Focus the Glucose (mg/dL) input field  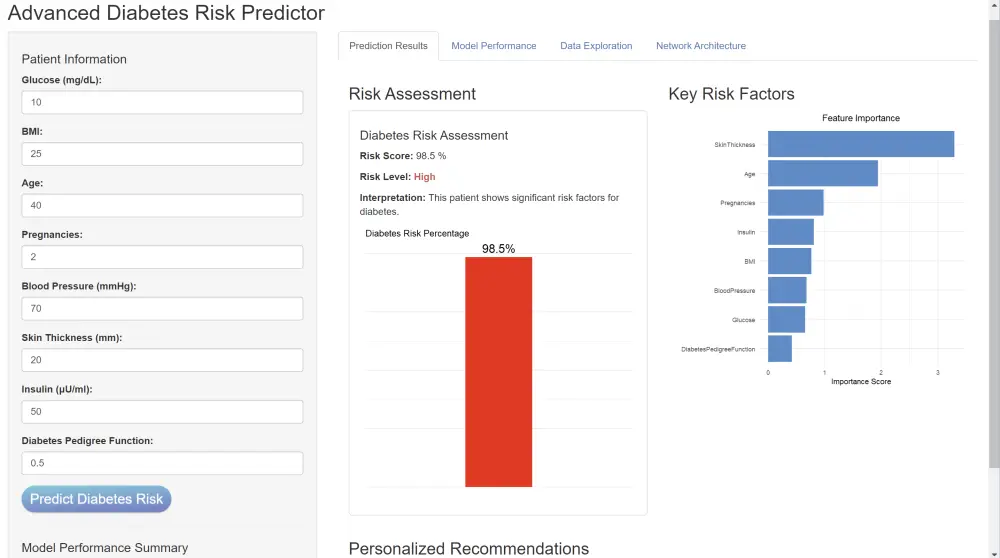[x=162, y=102]
